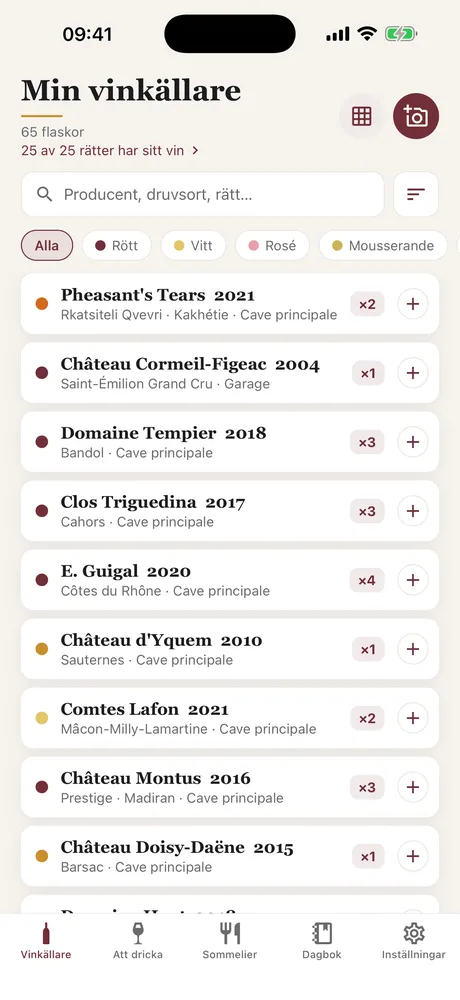Image resolution: width=460 pixels, height=1000 pixels.
Task: Filter by Mousserande wines
Action: click(x=383, y=246)
